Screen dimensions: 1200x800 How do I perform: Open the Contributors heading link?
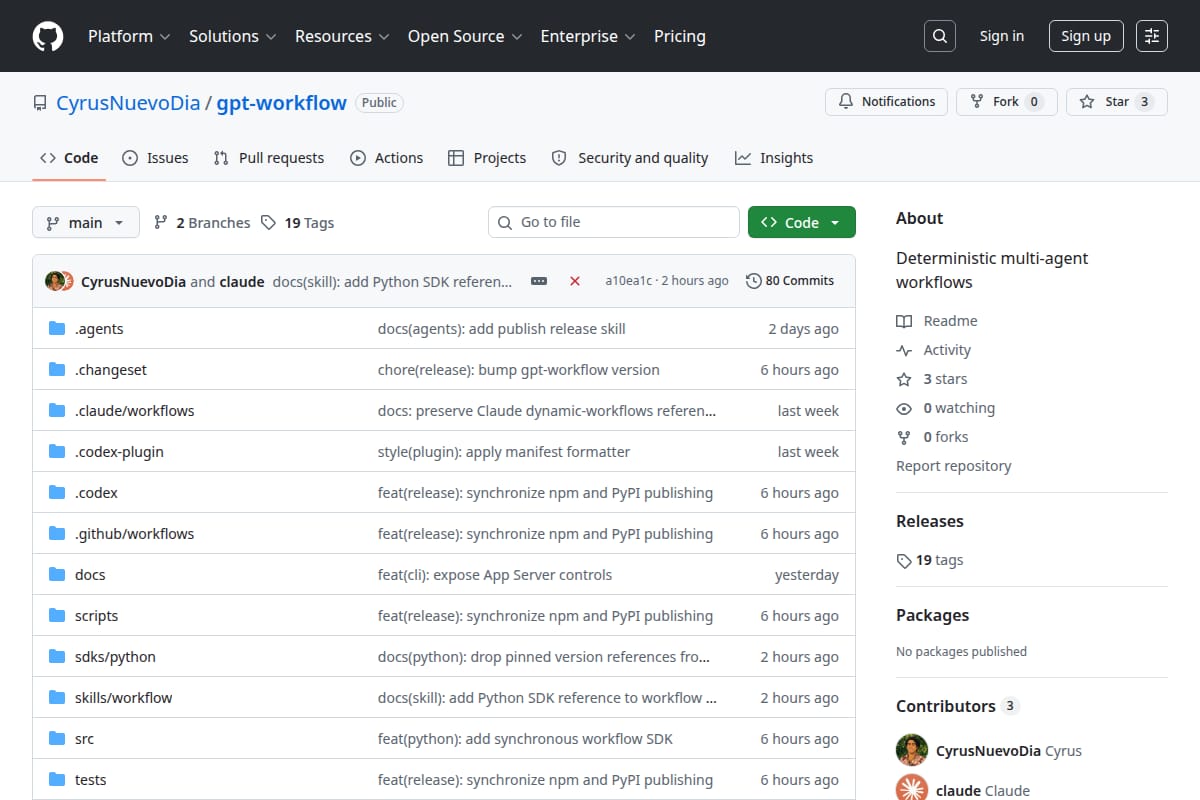pyautogui.click(x=957, y=706)
